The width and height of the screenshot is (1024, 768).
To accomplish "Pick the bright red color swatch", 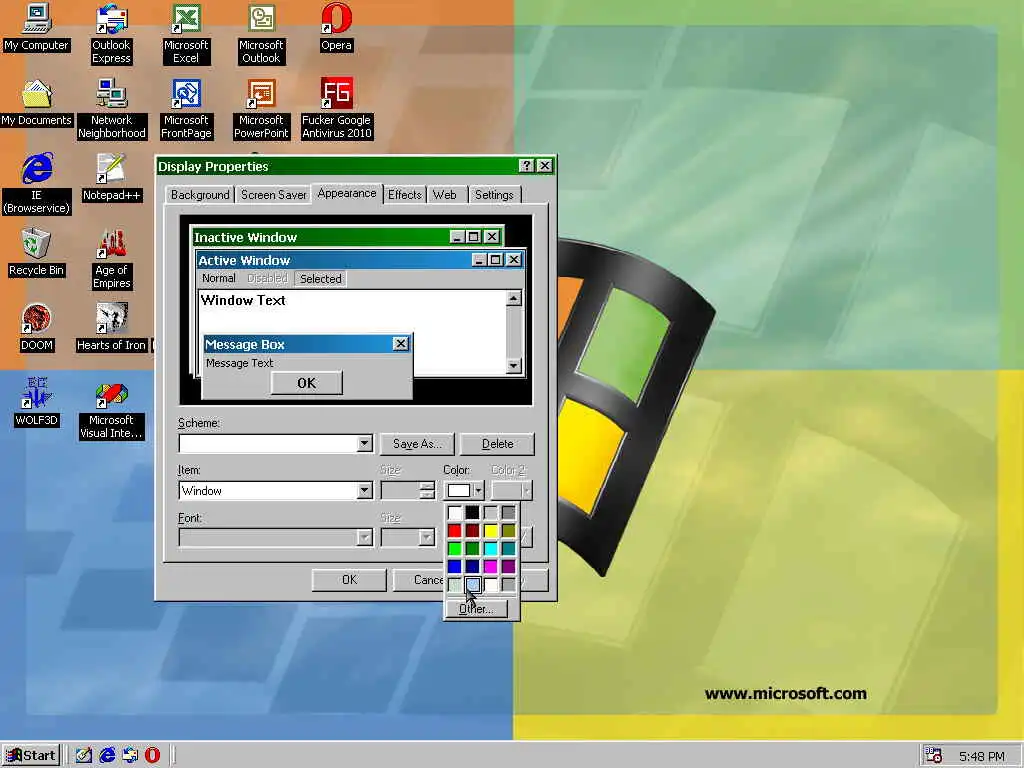I will pyautogui.click(x=455, y=531).
